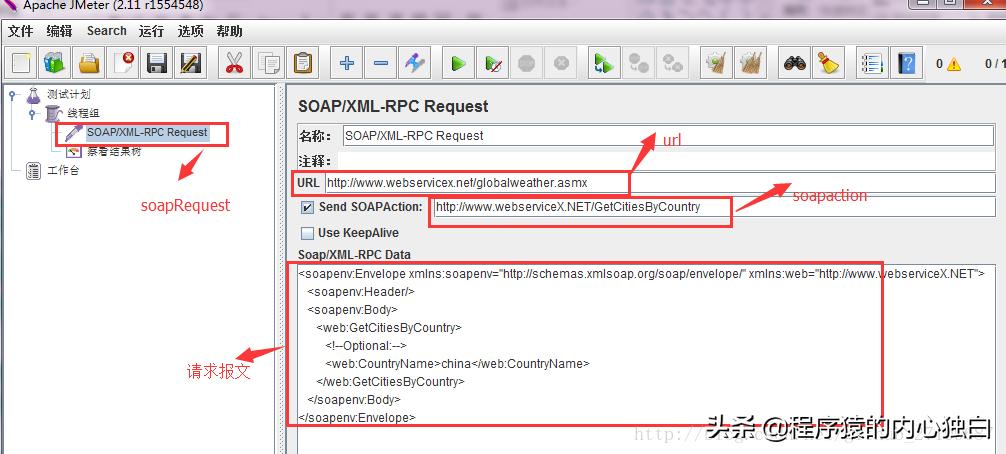Click the <soapenv:Header/> line
The height and width of the screenshot is (454, 1006).
coord(362,292)
